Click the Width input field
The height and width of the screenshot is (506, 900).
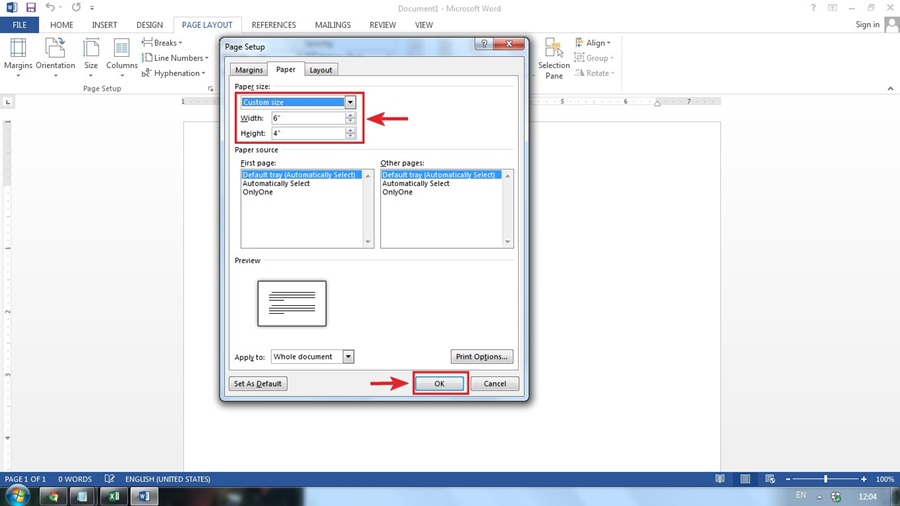click(x=308, y=118)
